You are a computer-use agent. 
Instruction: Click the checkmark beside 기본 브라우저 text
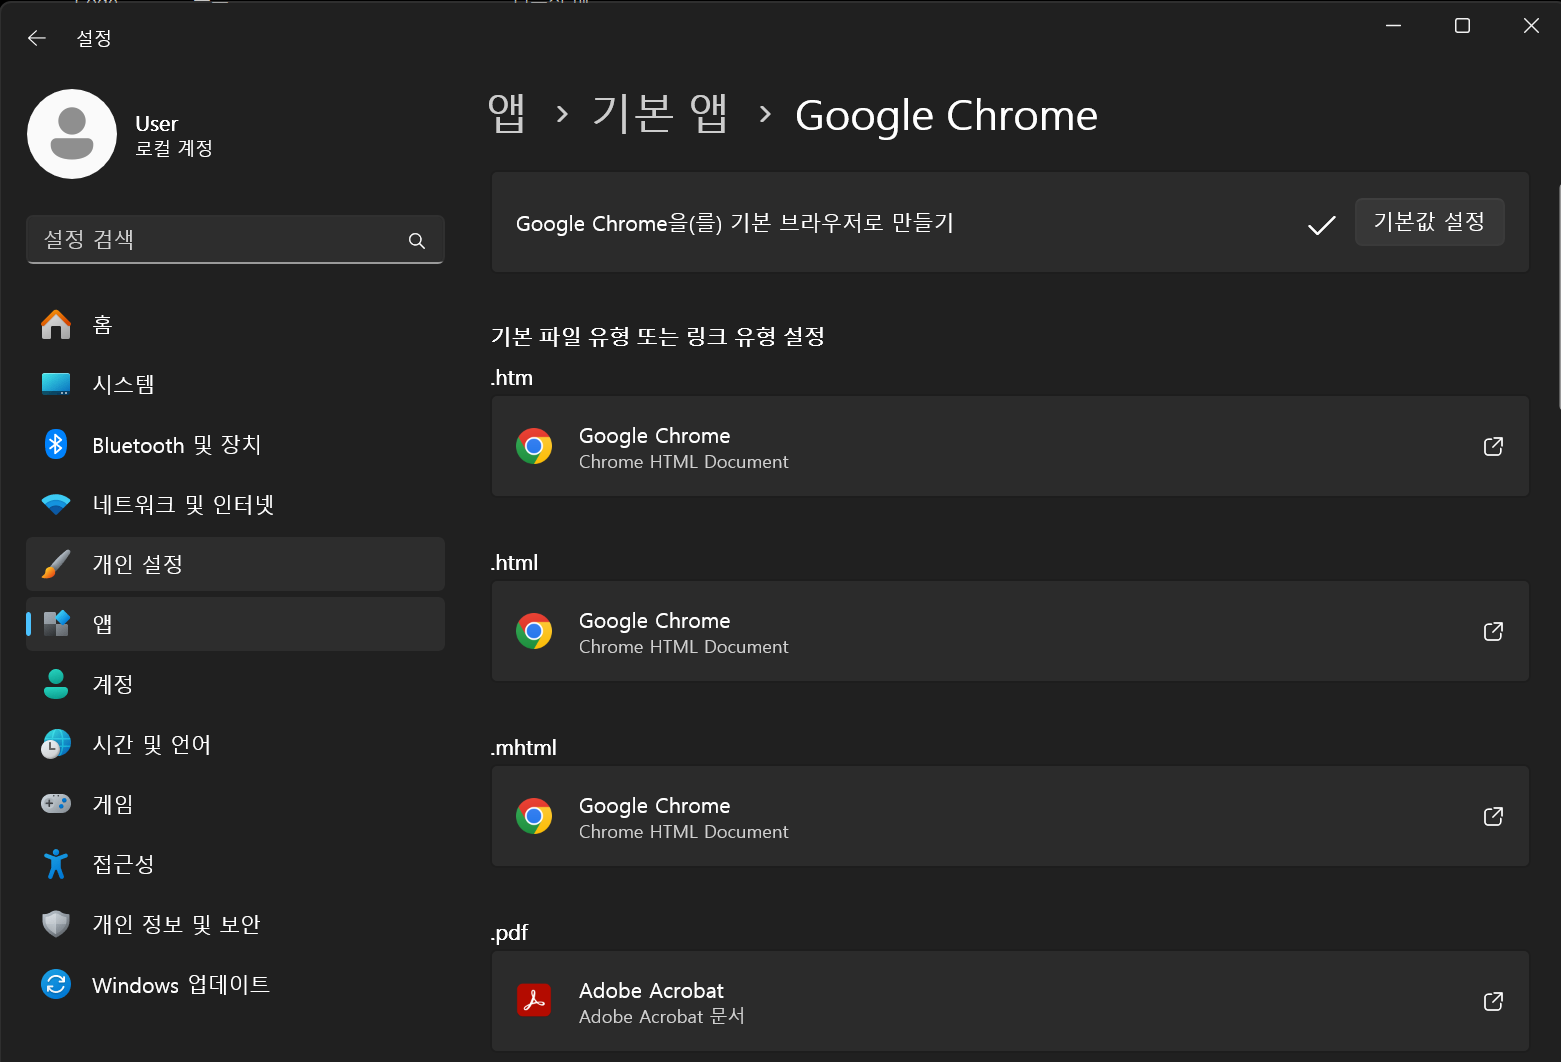[x=1320, y=225]
